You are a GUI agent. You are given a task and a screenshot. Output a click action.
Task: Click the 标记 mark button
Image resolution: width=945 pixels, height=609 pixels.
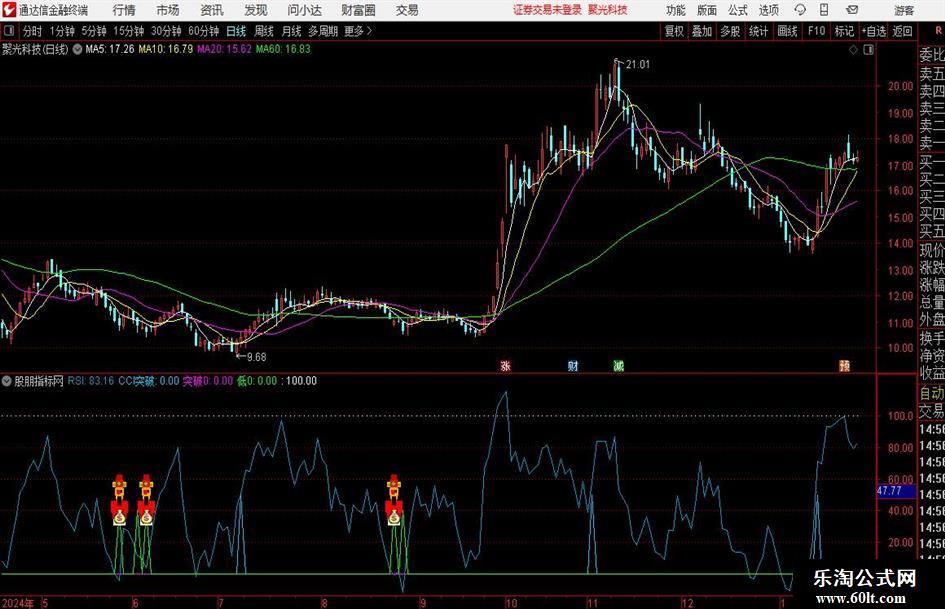coord(844,31)
